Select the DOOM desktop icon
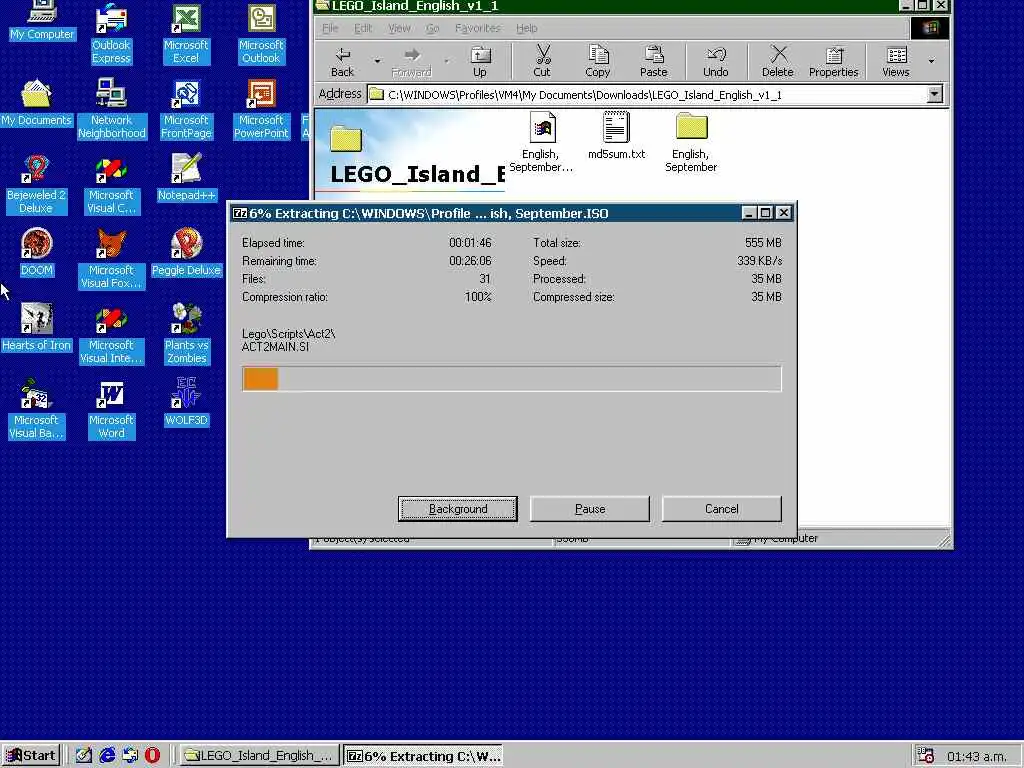Screen dimensions: 1024x768 [37, 252]
